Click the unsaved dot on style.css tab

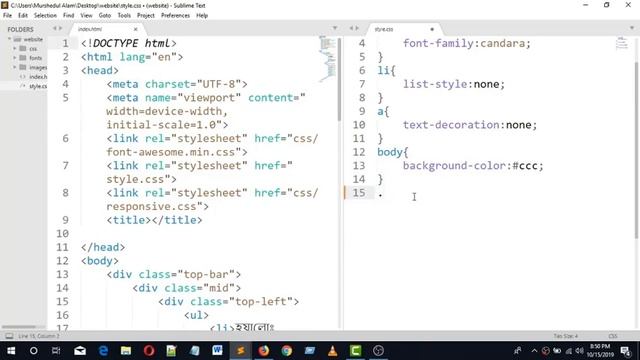[432, 29]
